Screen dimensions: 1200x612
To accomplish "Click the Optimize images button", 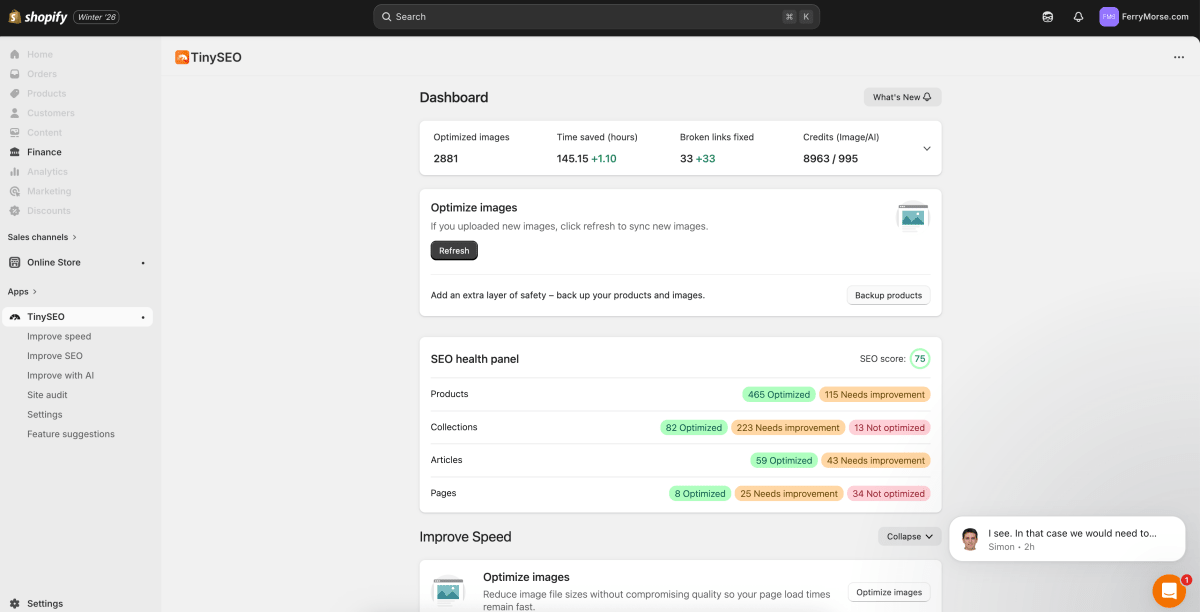I will pyautogui.click(x=889, y=592).
